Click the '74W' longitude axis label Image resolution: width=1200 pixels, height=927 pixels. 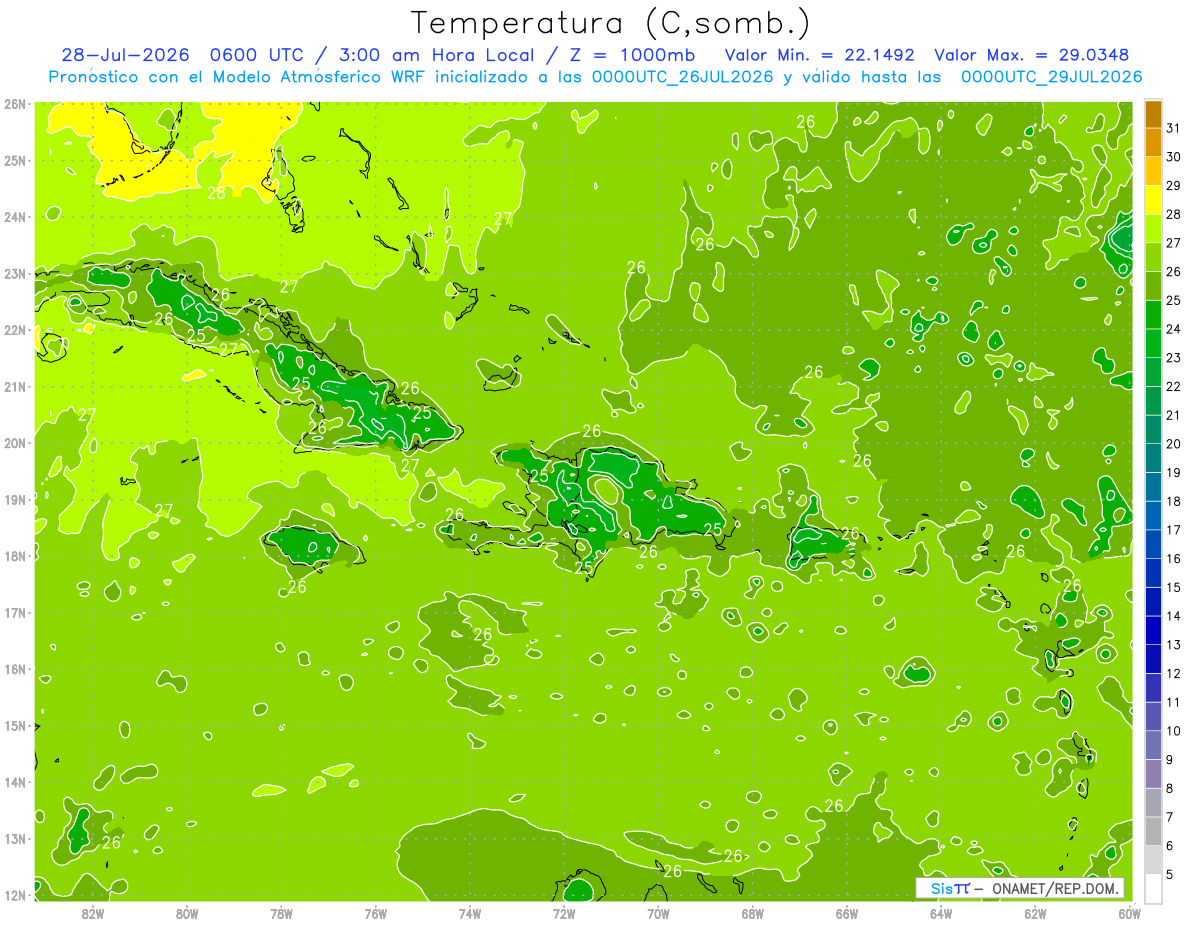pos(470,913)
